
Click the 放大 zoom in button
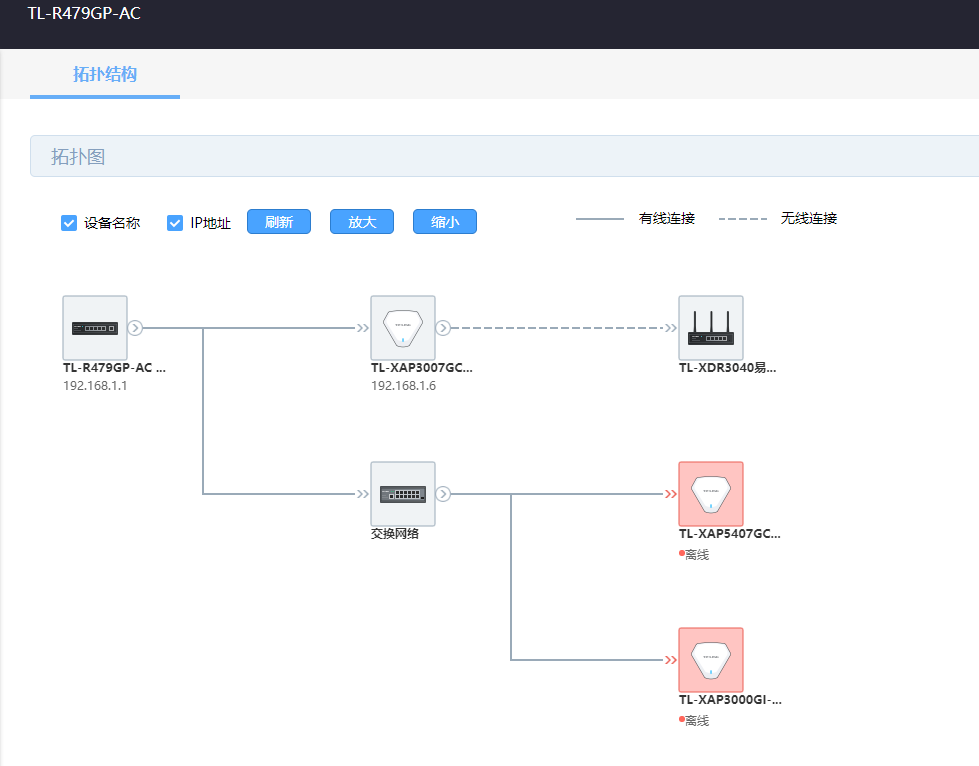(362, 222)
